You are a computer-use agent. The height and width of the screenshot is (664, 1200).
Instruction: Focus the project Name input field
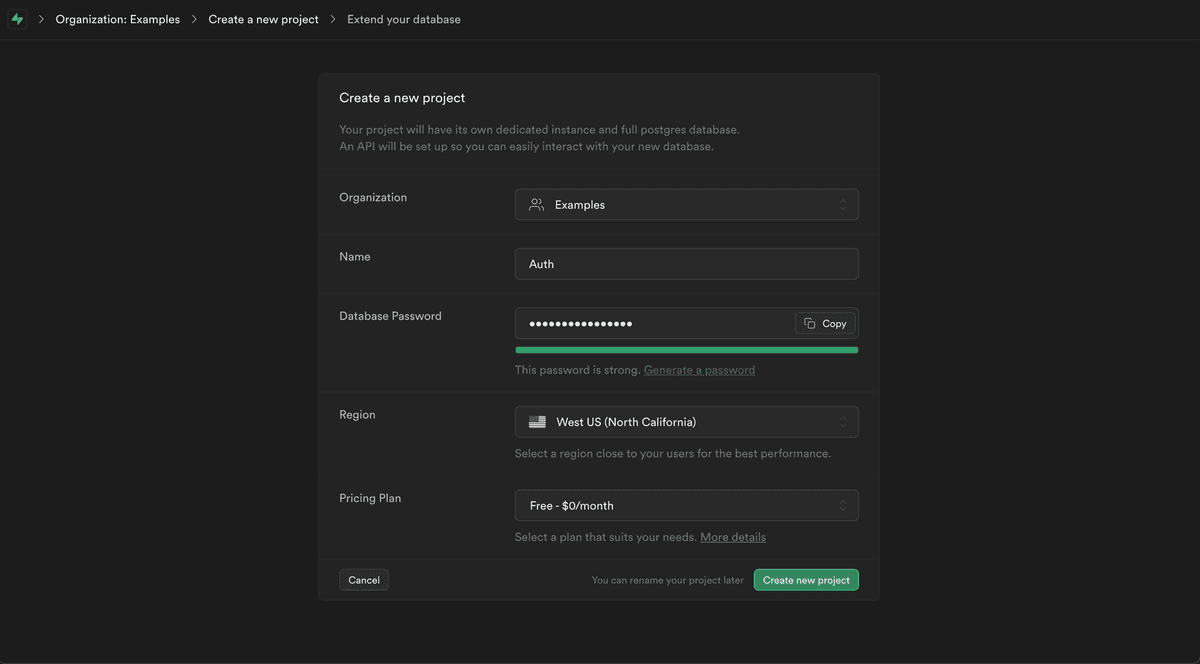pos(686,264)
